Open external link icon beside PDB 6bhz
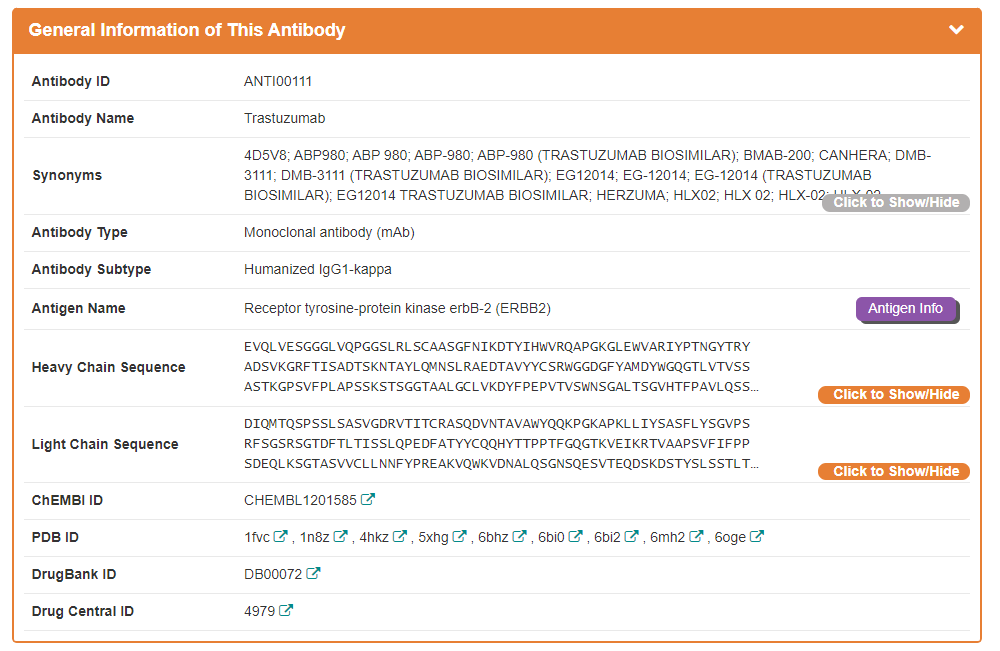This screenshot has height=651, width=1000. tap(520, 537)
